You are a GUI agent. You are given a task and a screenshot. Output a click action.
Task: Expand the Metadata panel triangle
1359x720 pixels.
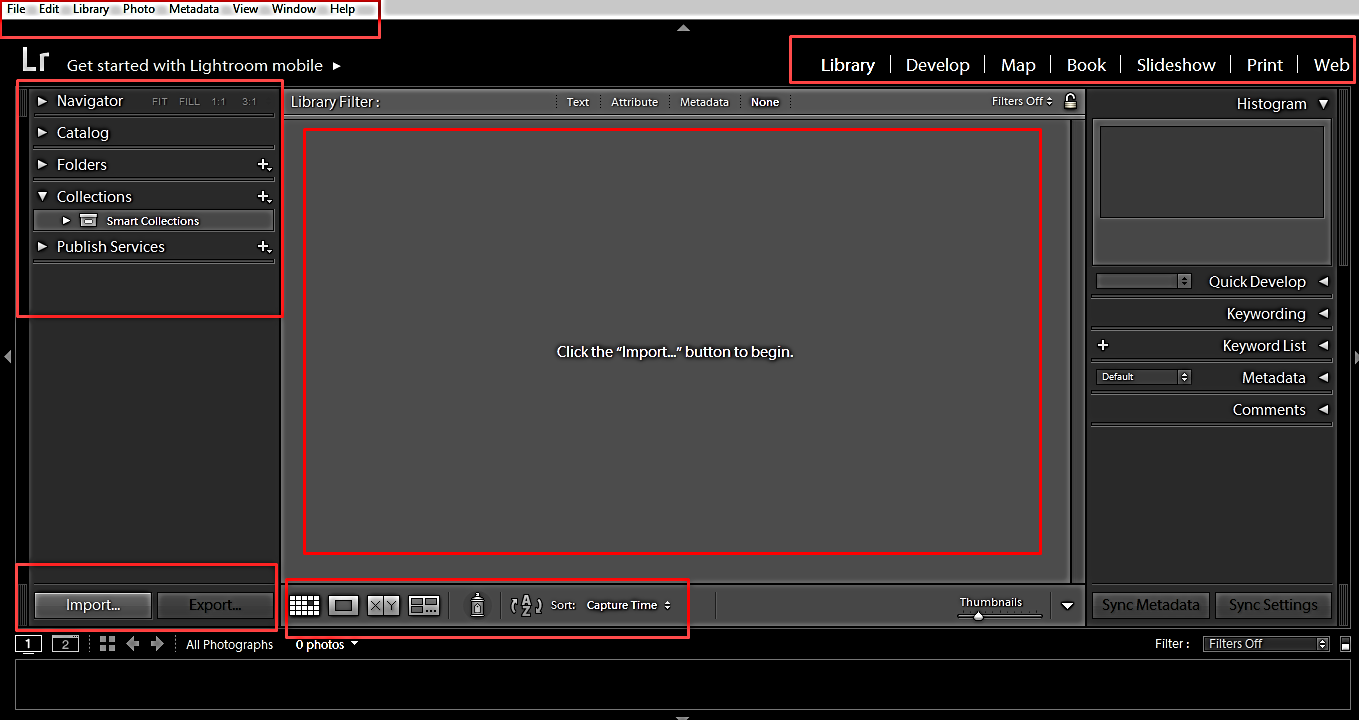(1323, 377)
